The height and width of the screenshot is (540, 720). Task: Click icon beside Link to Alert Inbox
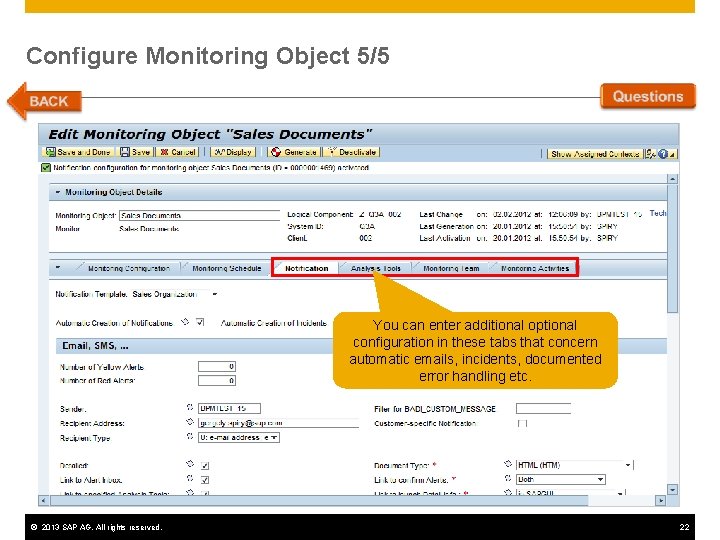click(190, 478)
